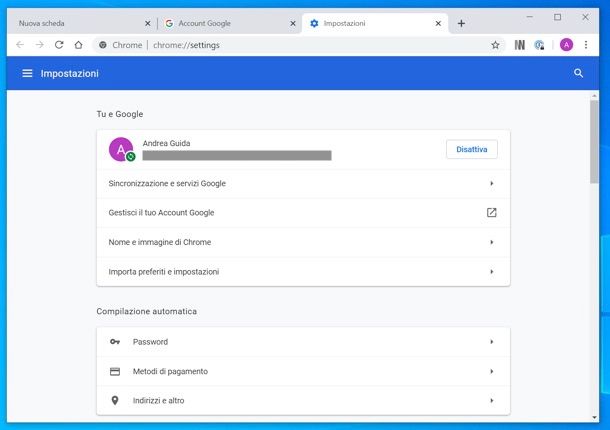Click the Compilazione automatica heading

(x=147, y=311)
